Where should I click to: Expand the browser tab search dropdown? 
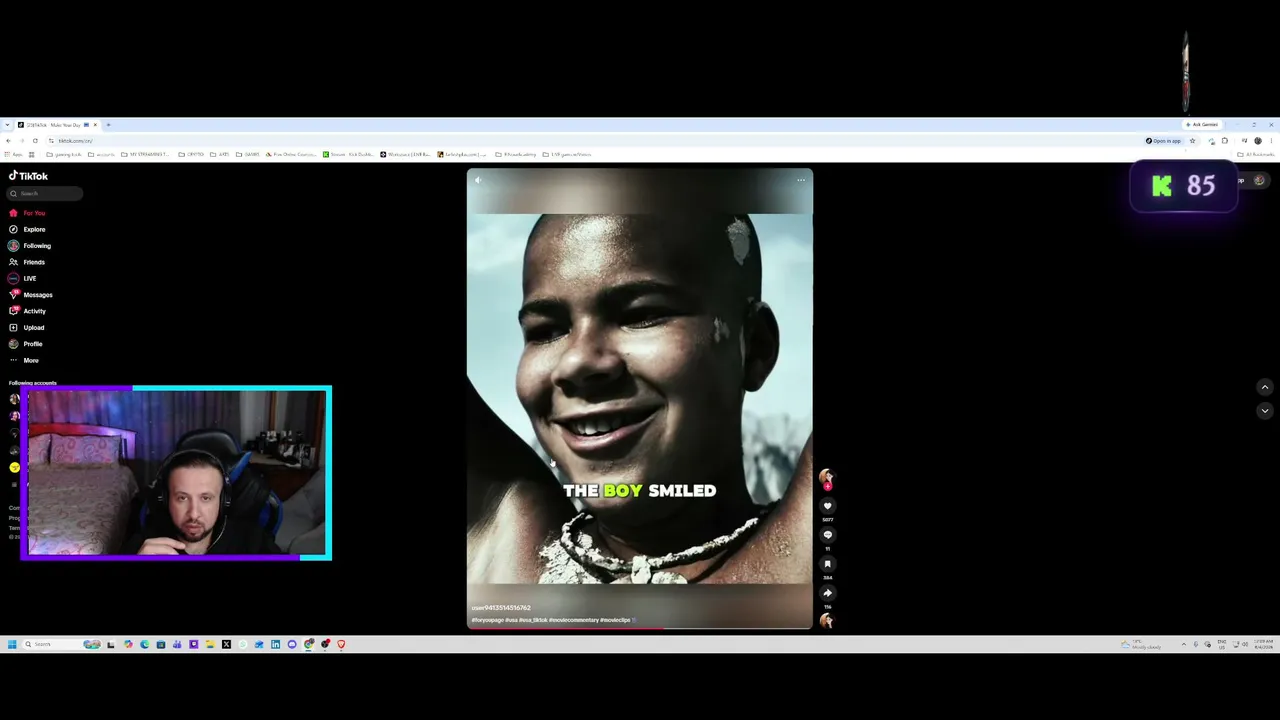click(7, 125)
